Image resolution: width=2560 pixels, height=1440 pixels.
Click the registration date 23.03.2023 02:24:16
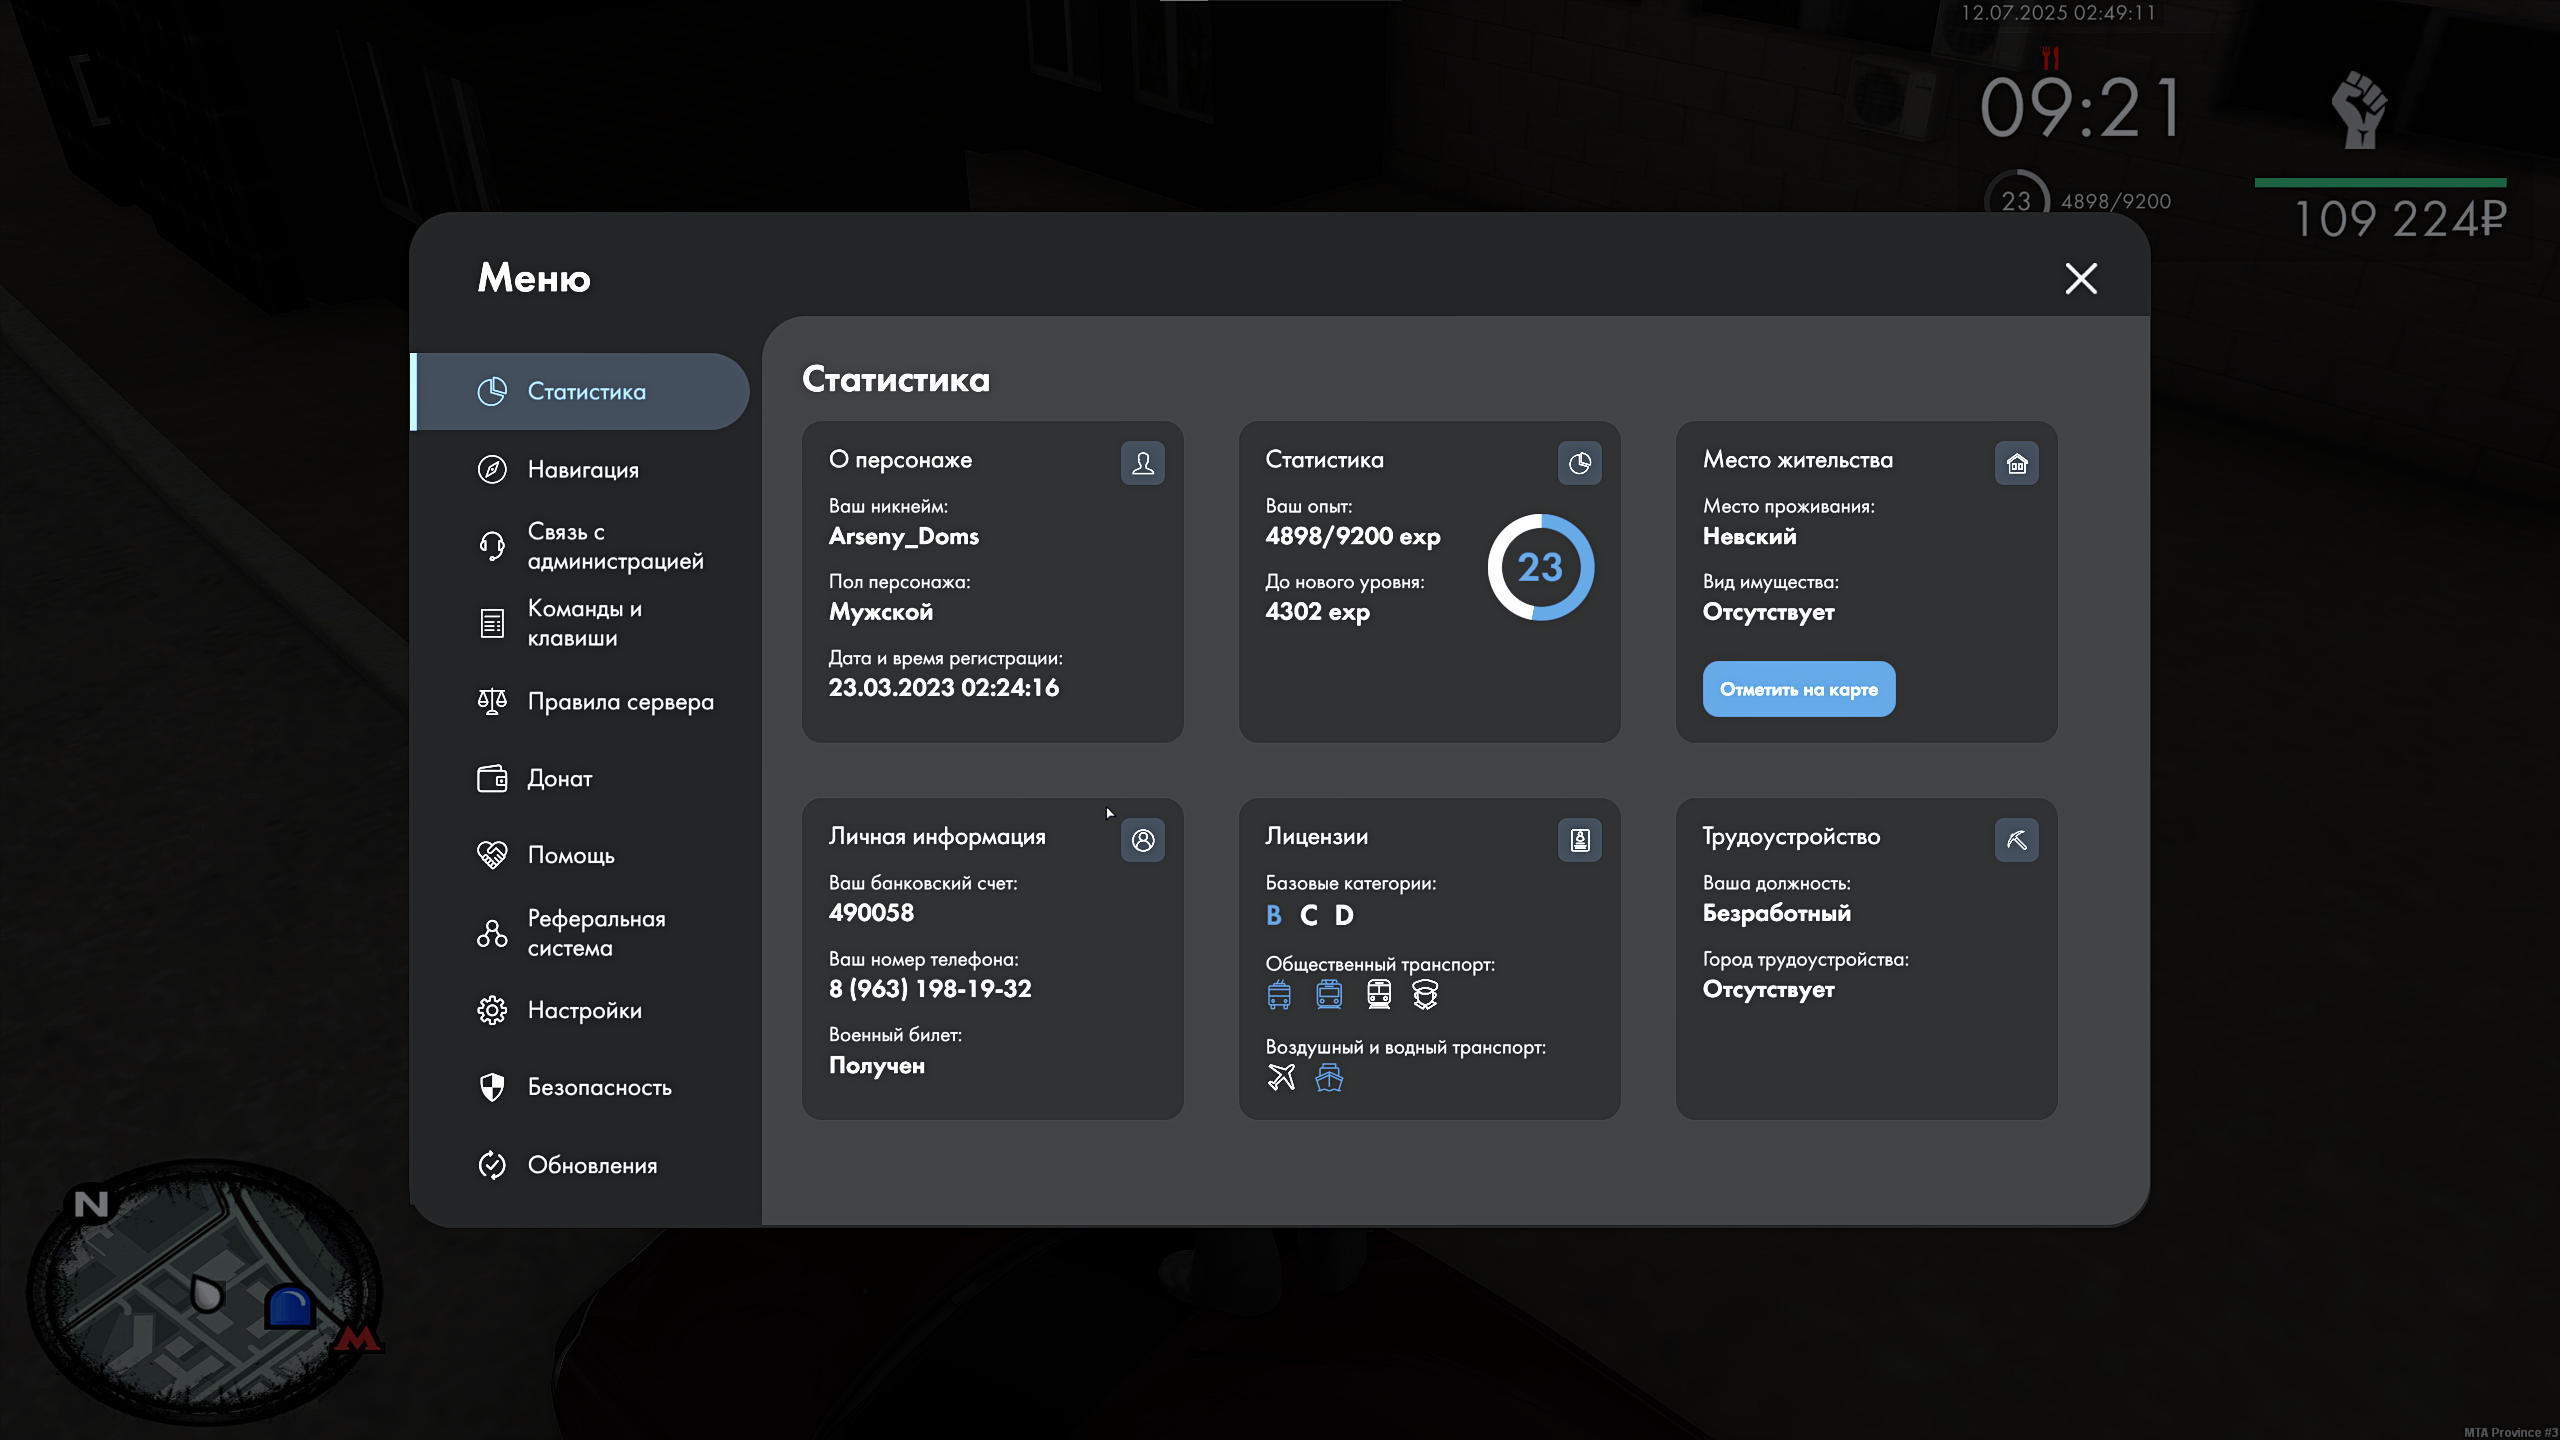(944, 688)
